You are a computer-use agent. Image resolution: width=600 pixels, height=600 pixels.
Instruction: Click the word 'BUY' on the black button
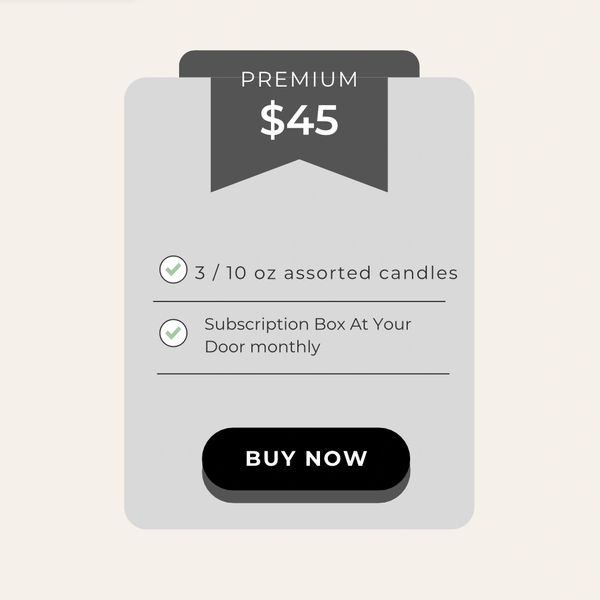[x=271, y=458]
